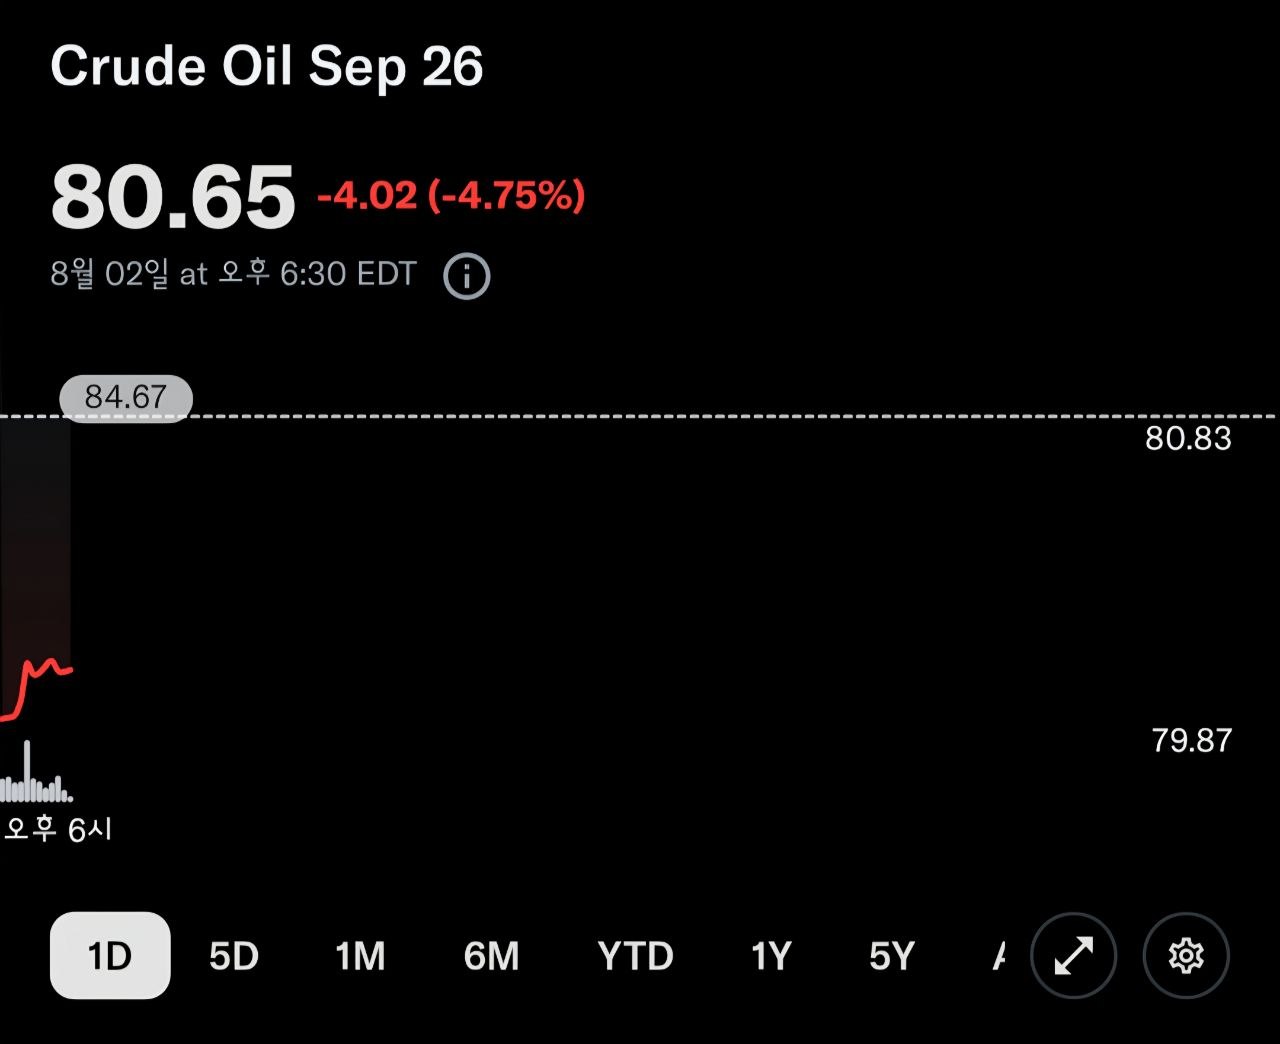Screen dimensions: 1280x1044
Task: Tap the 80.65 current price
Action: coord(173,197)
